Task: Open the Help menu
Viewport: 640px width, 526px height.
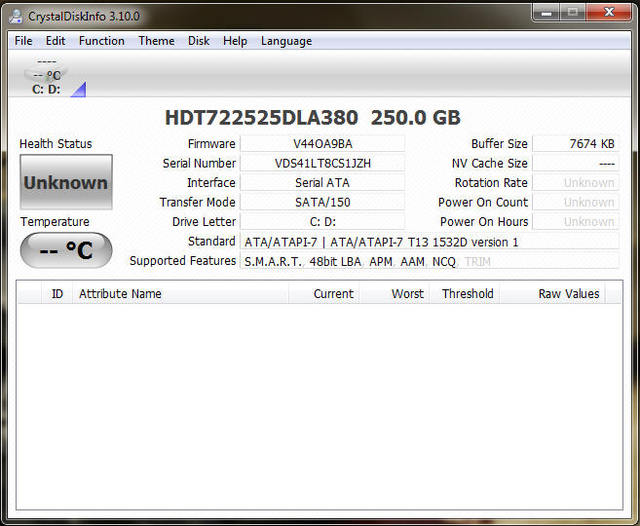Action: click(x=235, y=41)
